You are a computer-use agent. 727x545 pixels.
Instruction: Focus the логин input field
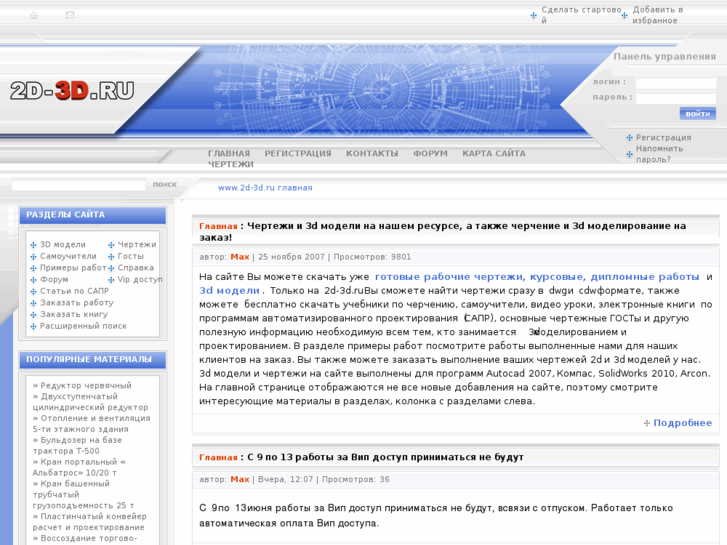pyautogui.click(x=675, y=82)
